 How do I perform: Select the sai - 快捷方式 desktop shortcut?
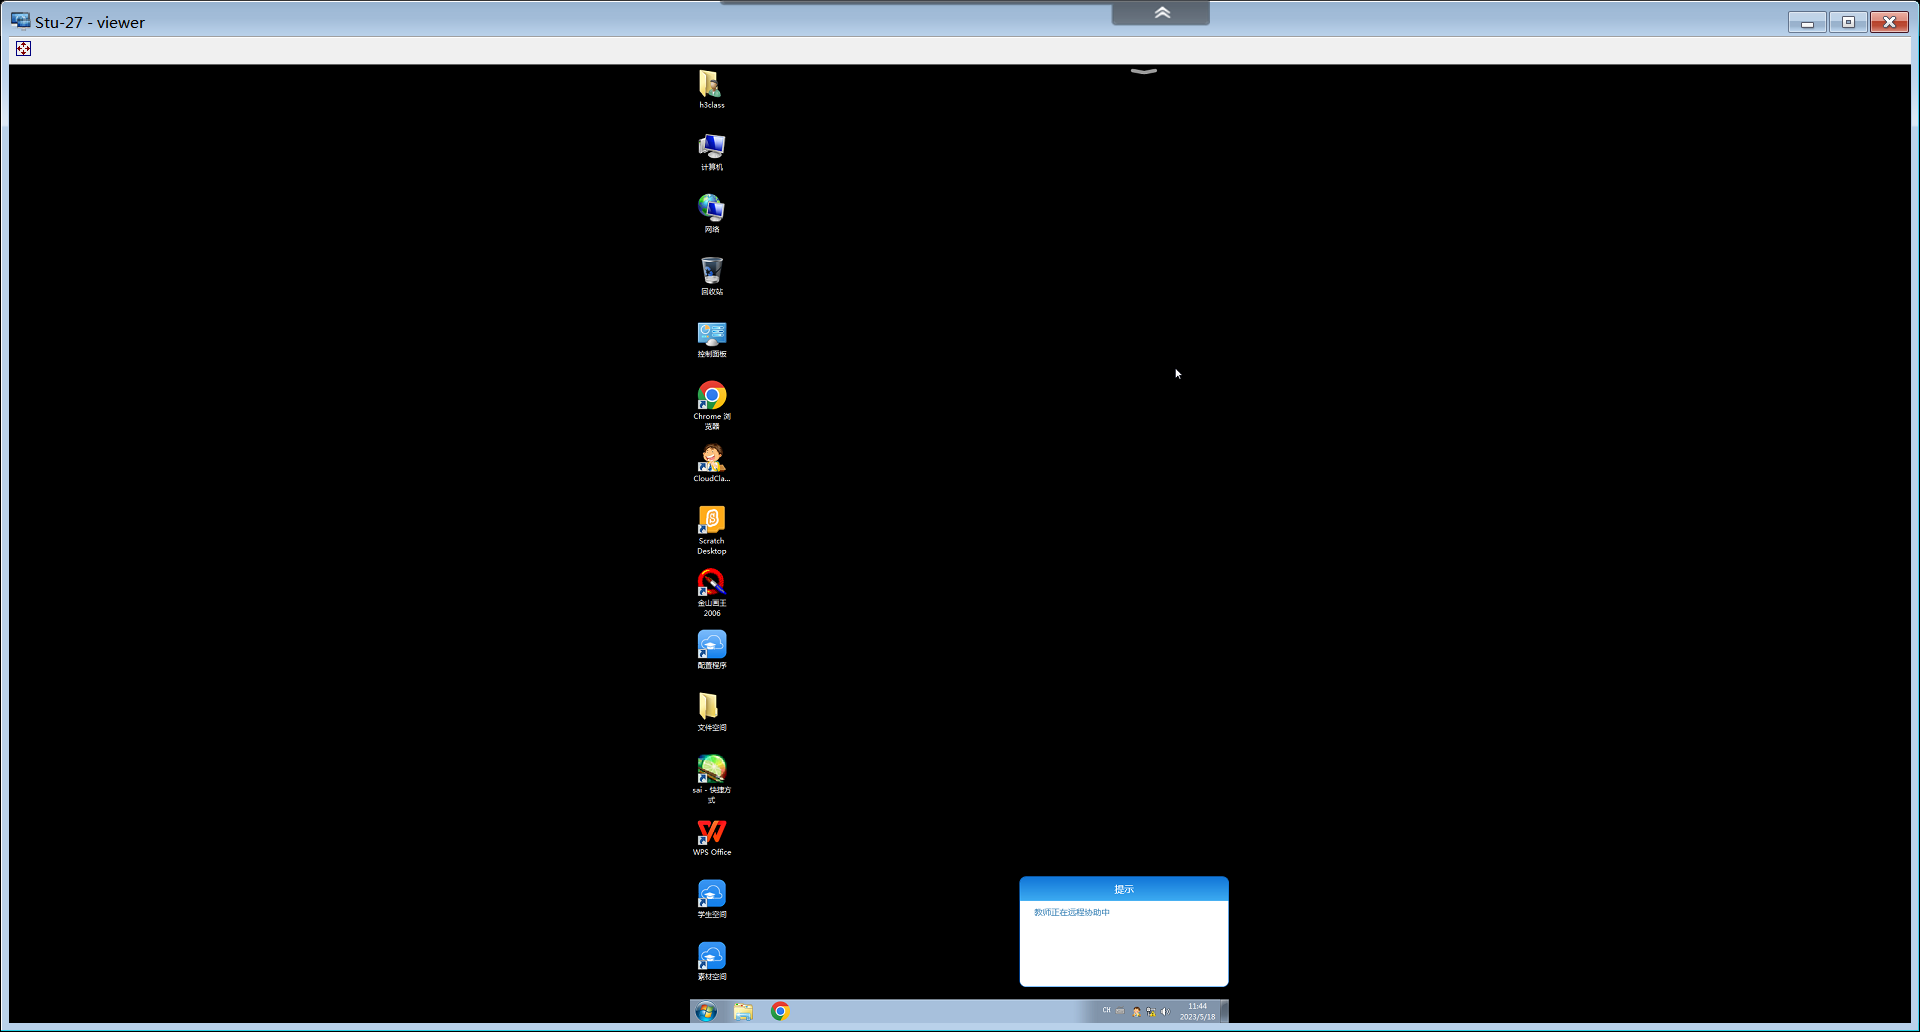[x=711, y=779]
